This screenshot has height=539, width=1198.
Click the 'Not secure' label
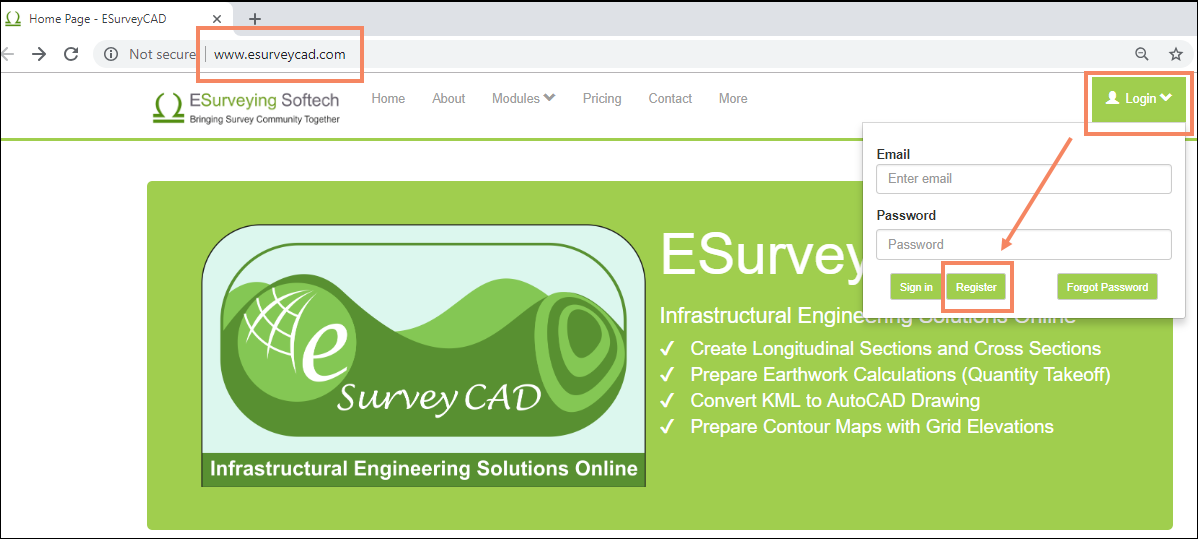pyautogui.click(x=163, y=54)
